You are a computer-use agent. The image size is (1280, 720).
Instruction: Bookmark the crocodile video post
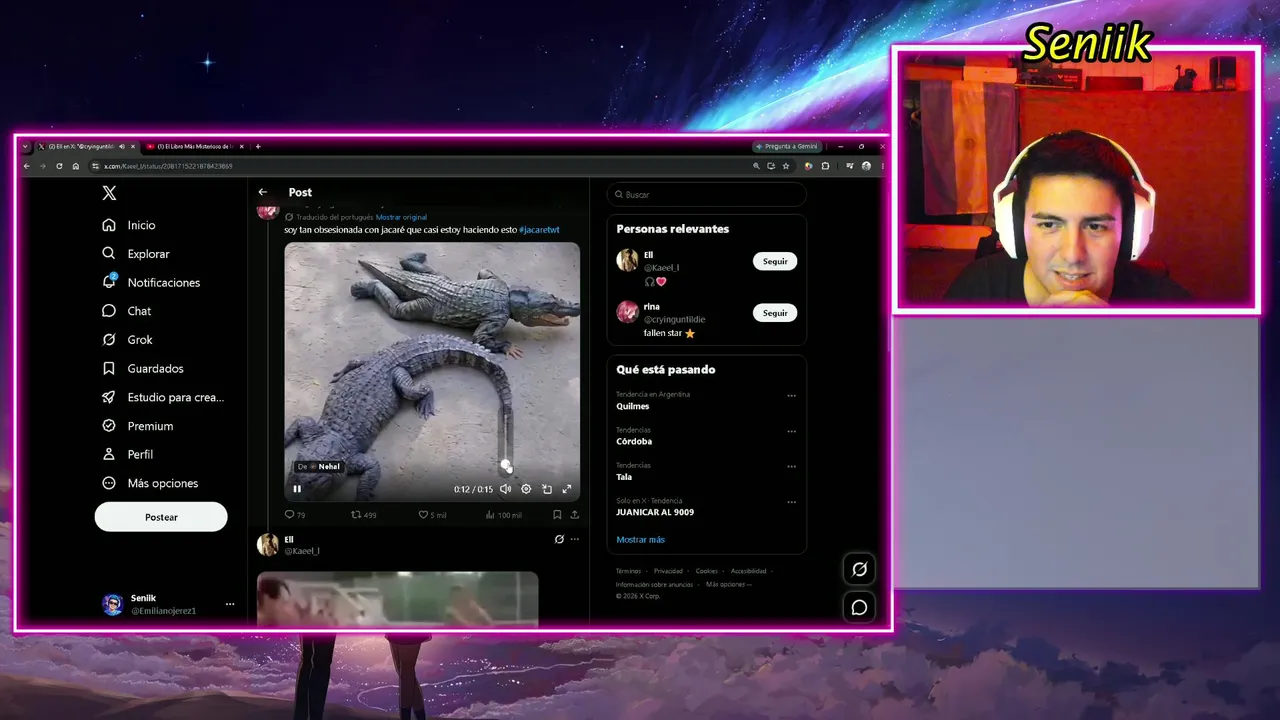pos(557,515)
